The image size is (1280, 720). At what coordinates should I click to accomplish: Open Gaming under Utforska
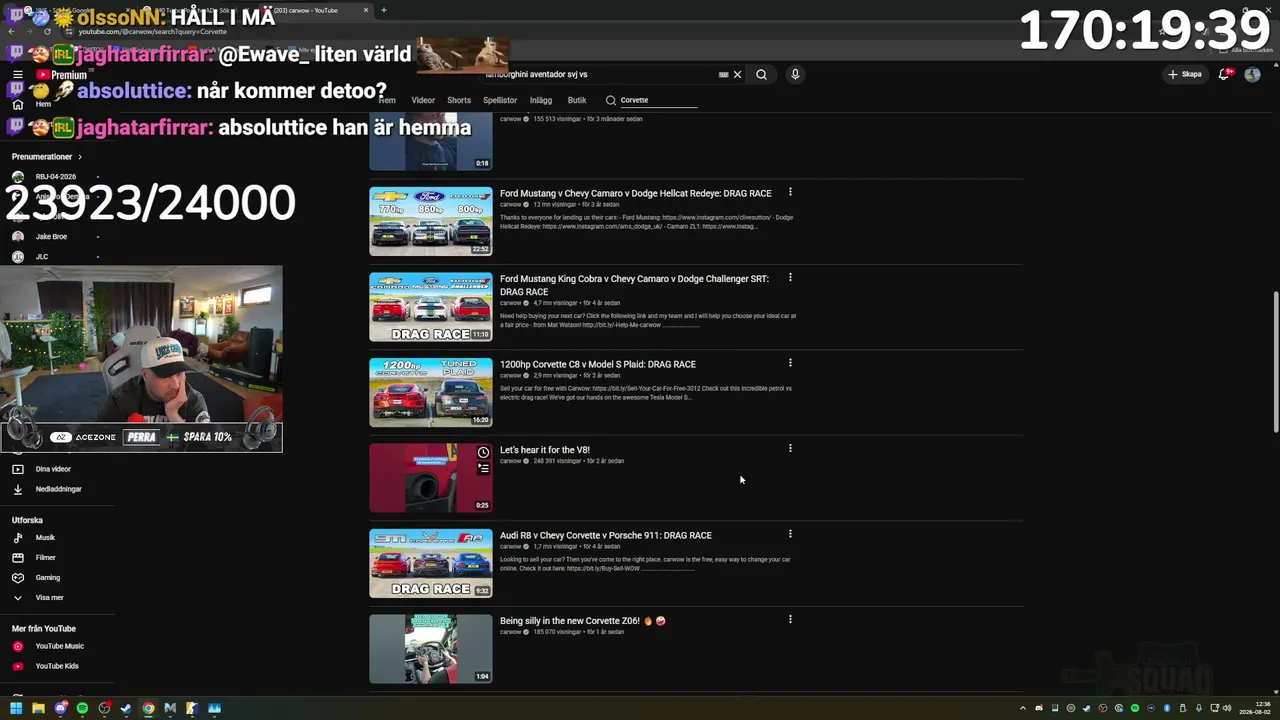(x=48, y=578)
